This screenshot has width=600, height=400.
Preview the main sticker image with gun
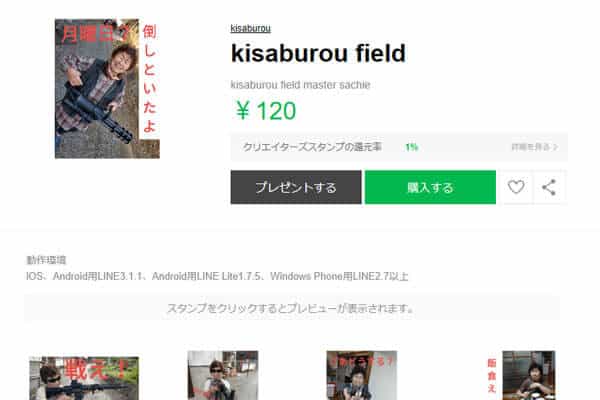point(107,88)
